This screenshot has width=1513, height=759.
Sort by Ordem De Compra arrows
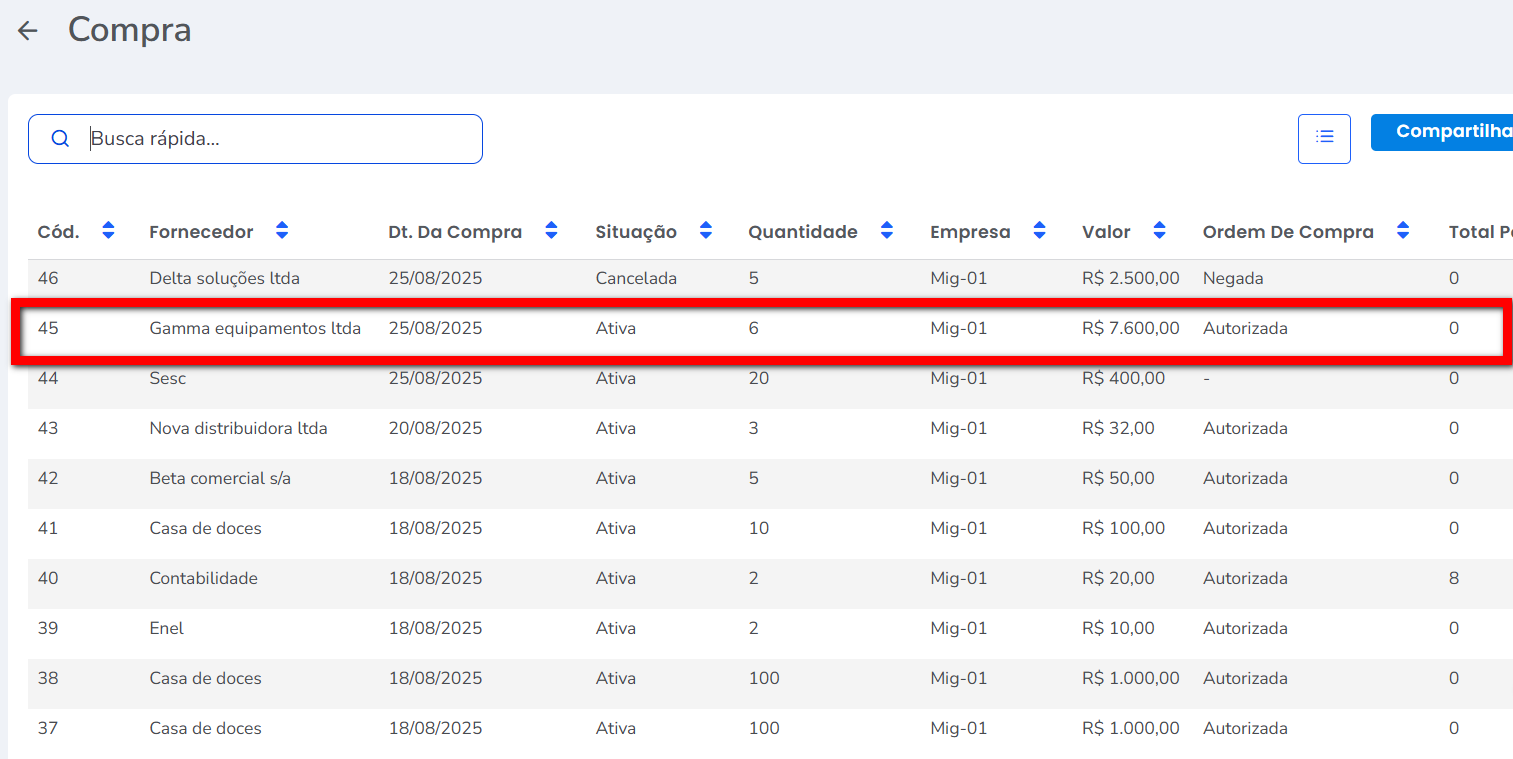coord(1402,231)
